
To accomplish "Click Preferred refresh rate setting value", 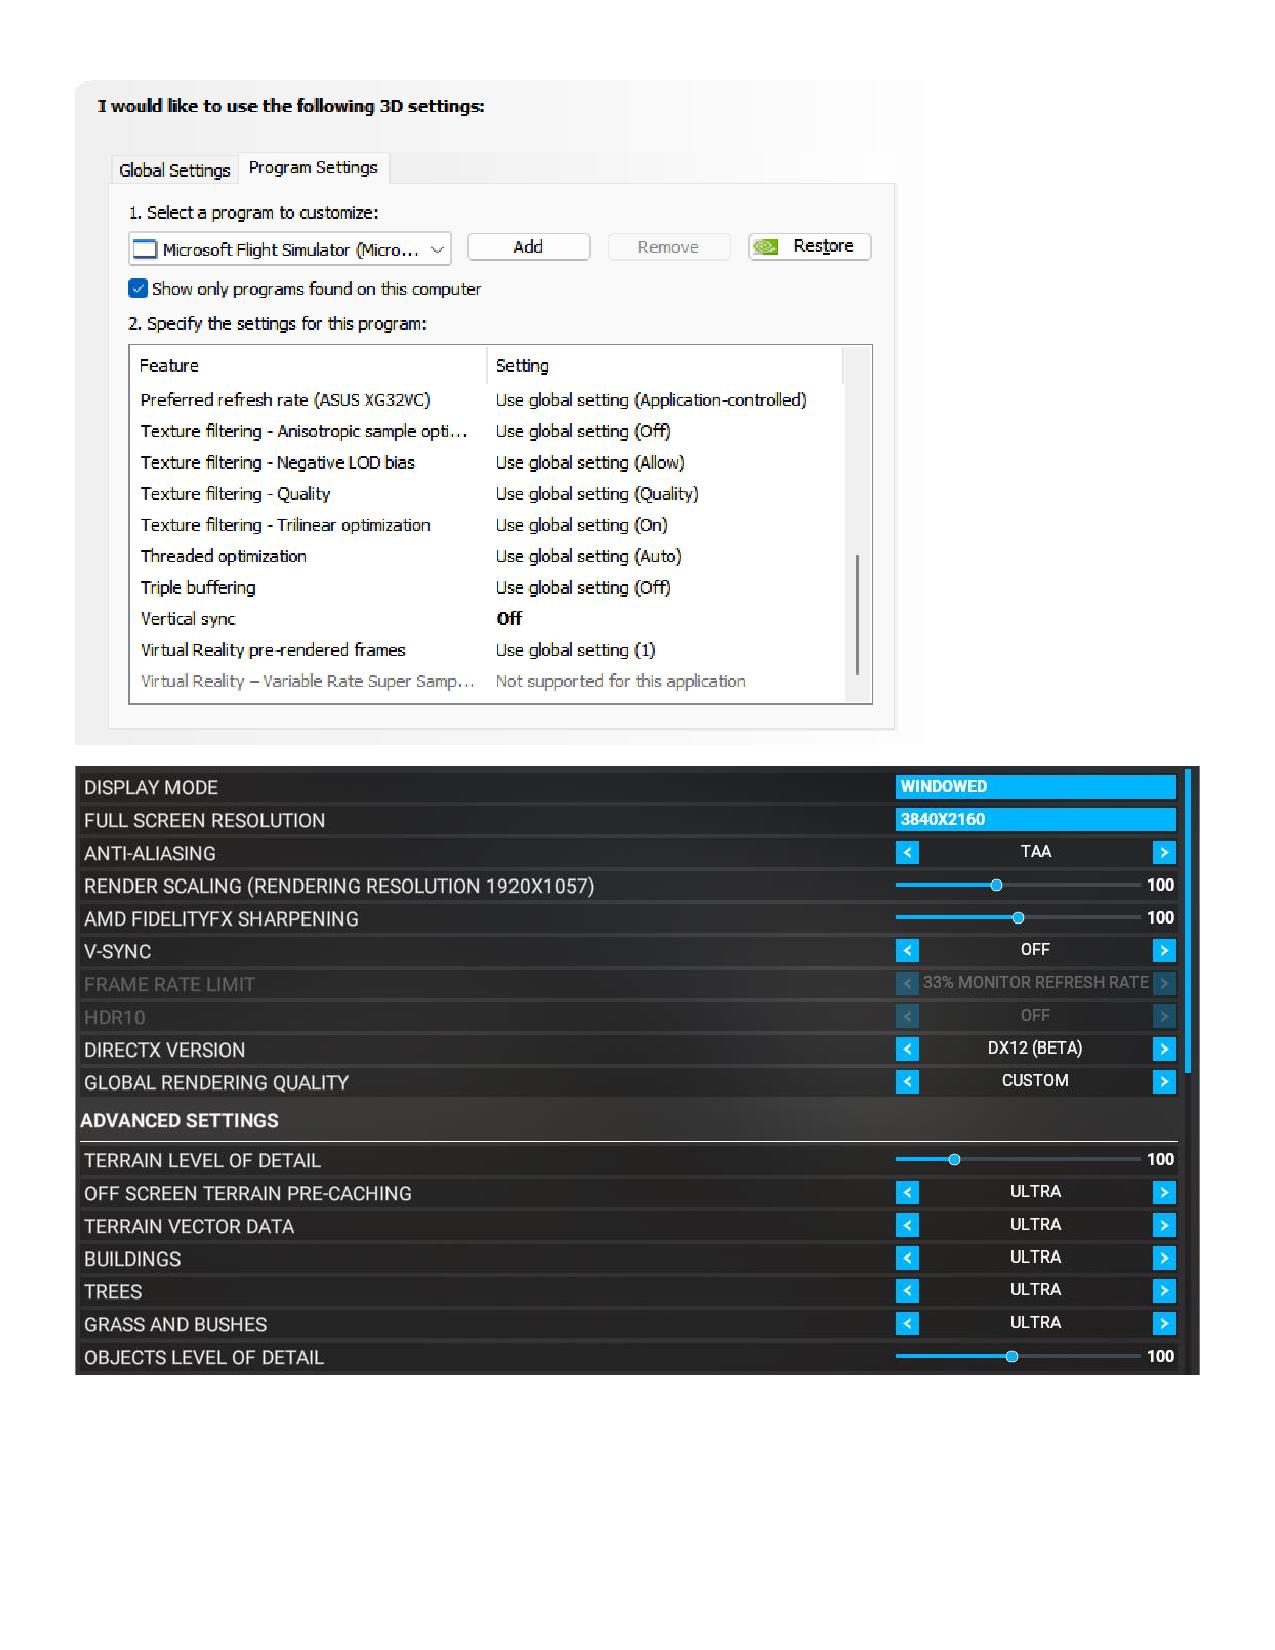I will (651, 400).
